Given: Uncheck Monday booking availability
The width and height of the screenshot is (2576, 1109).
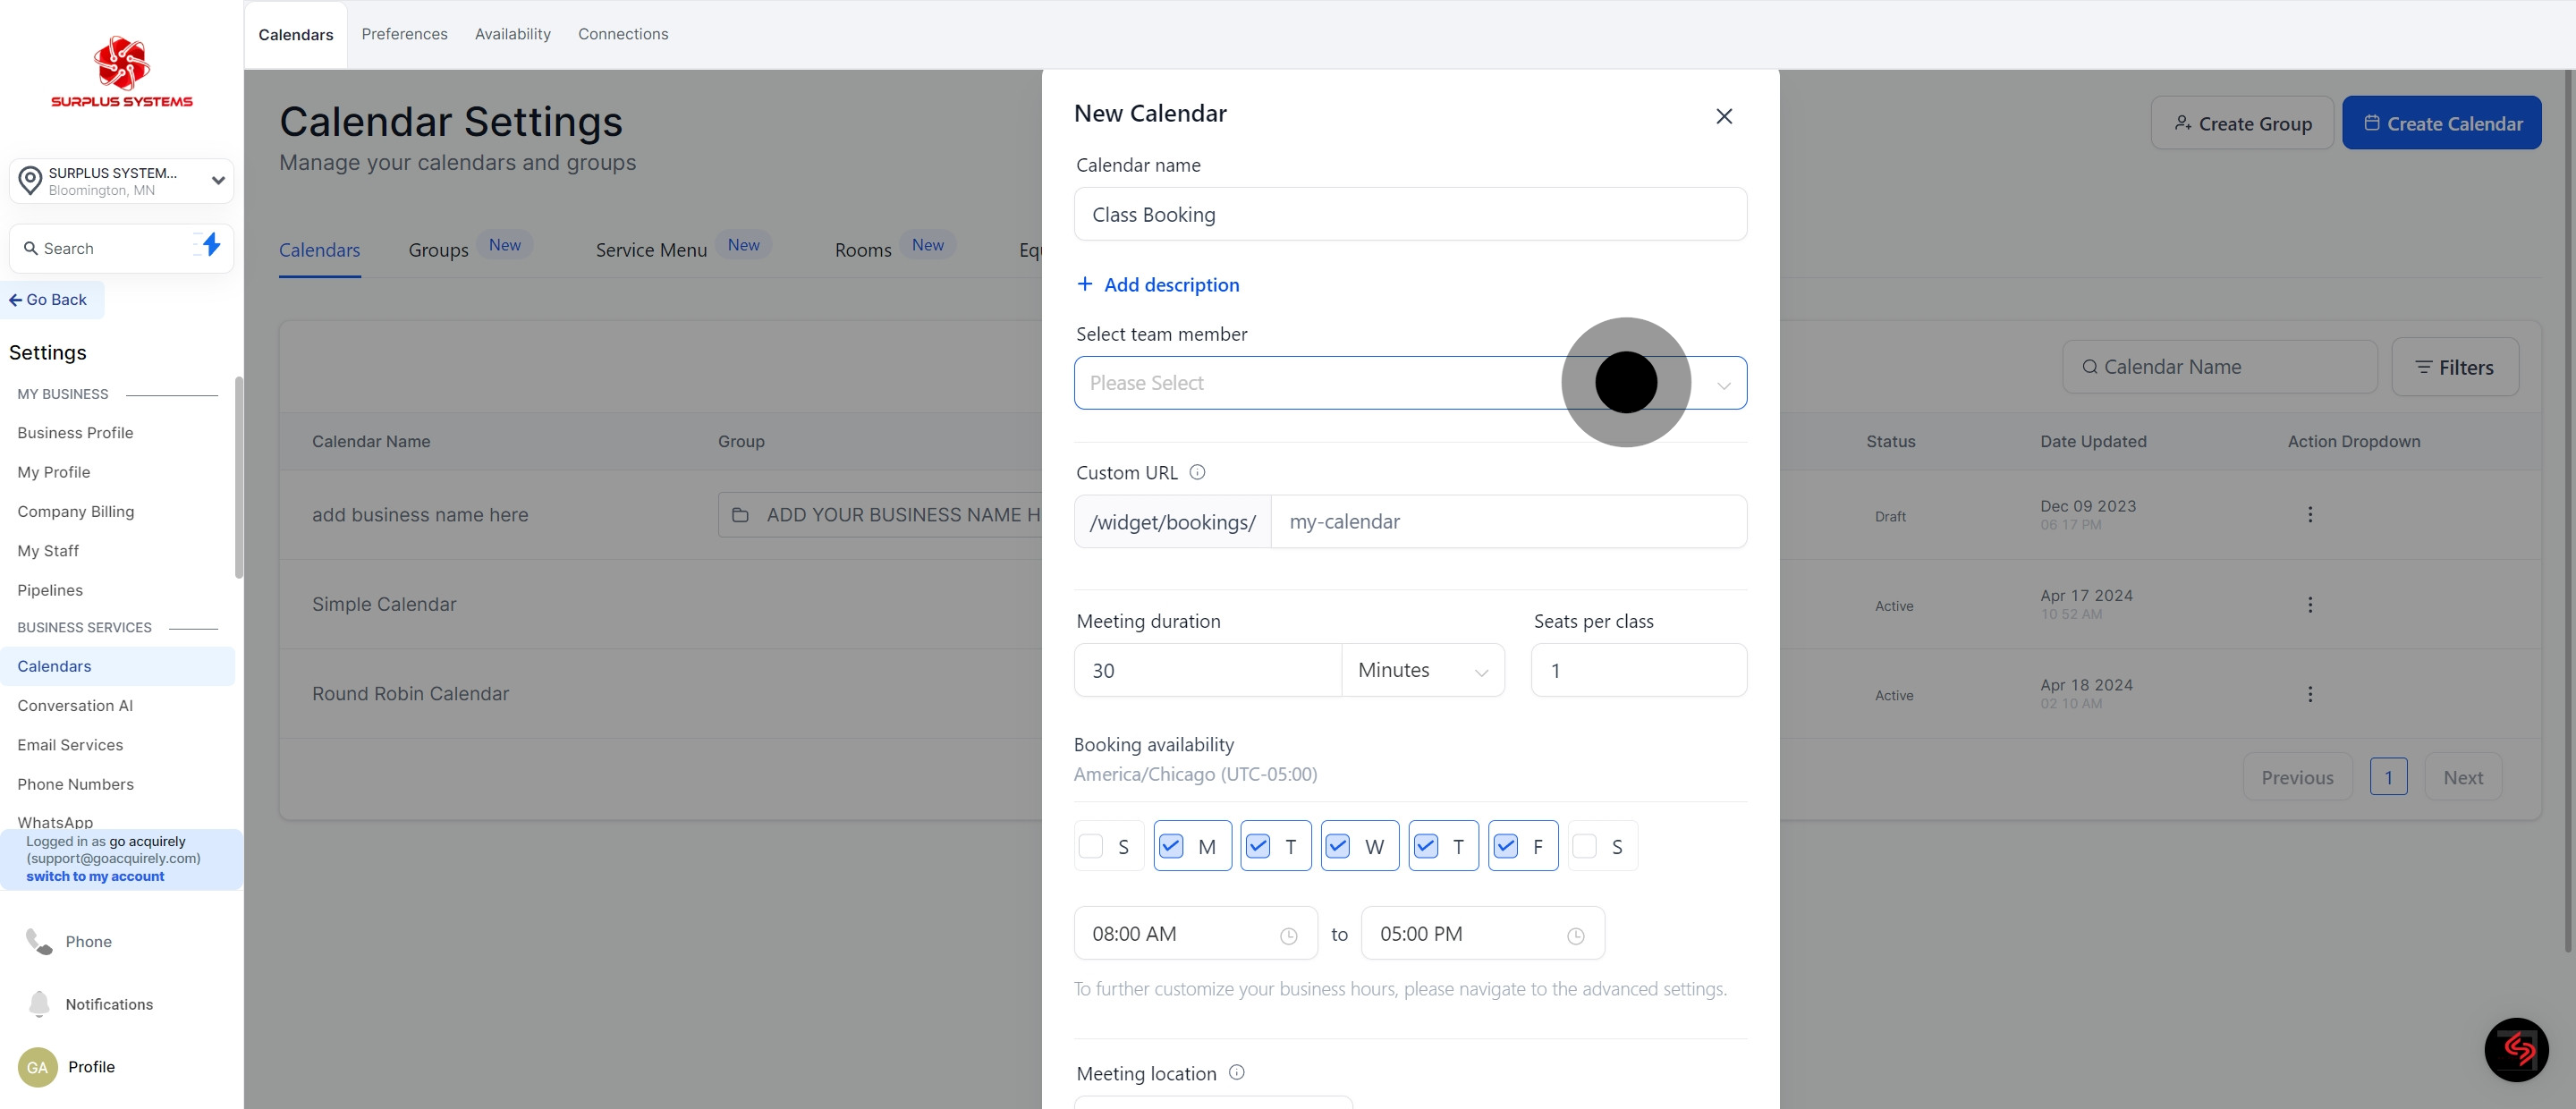Looking at the screenshot, I should click(1171, 846).
